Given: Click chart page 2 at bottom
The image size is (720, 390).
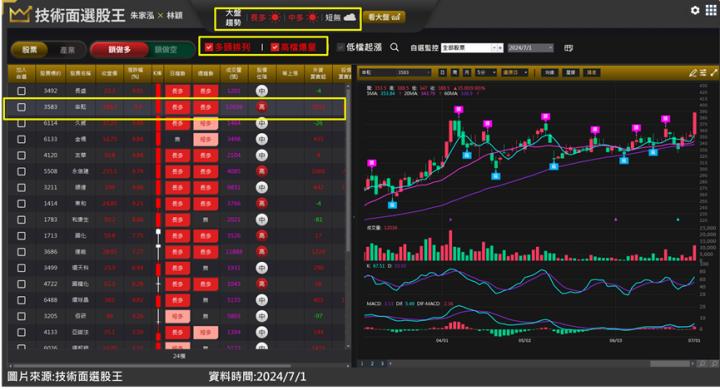Looking at the screenshot, I should pos(372,364).
